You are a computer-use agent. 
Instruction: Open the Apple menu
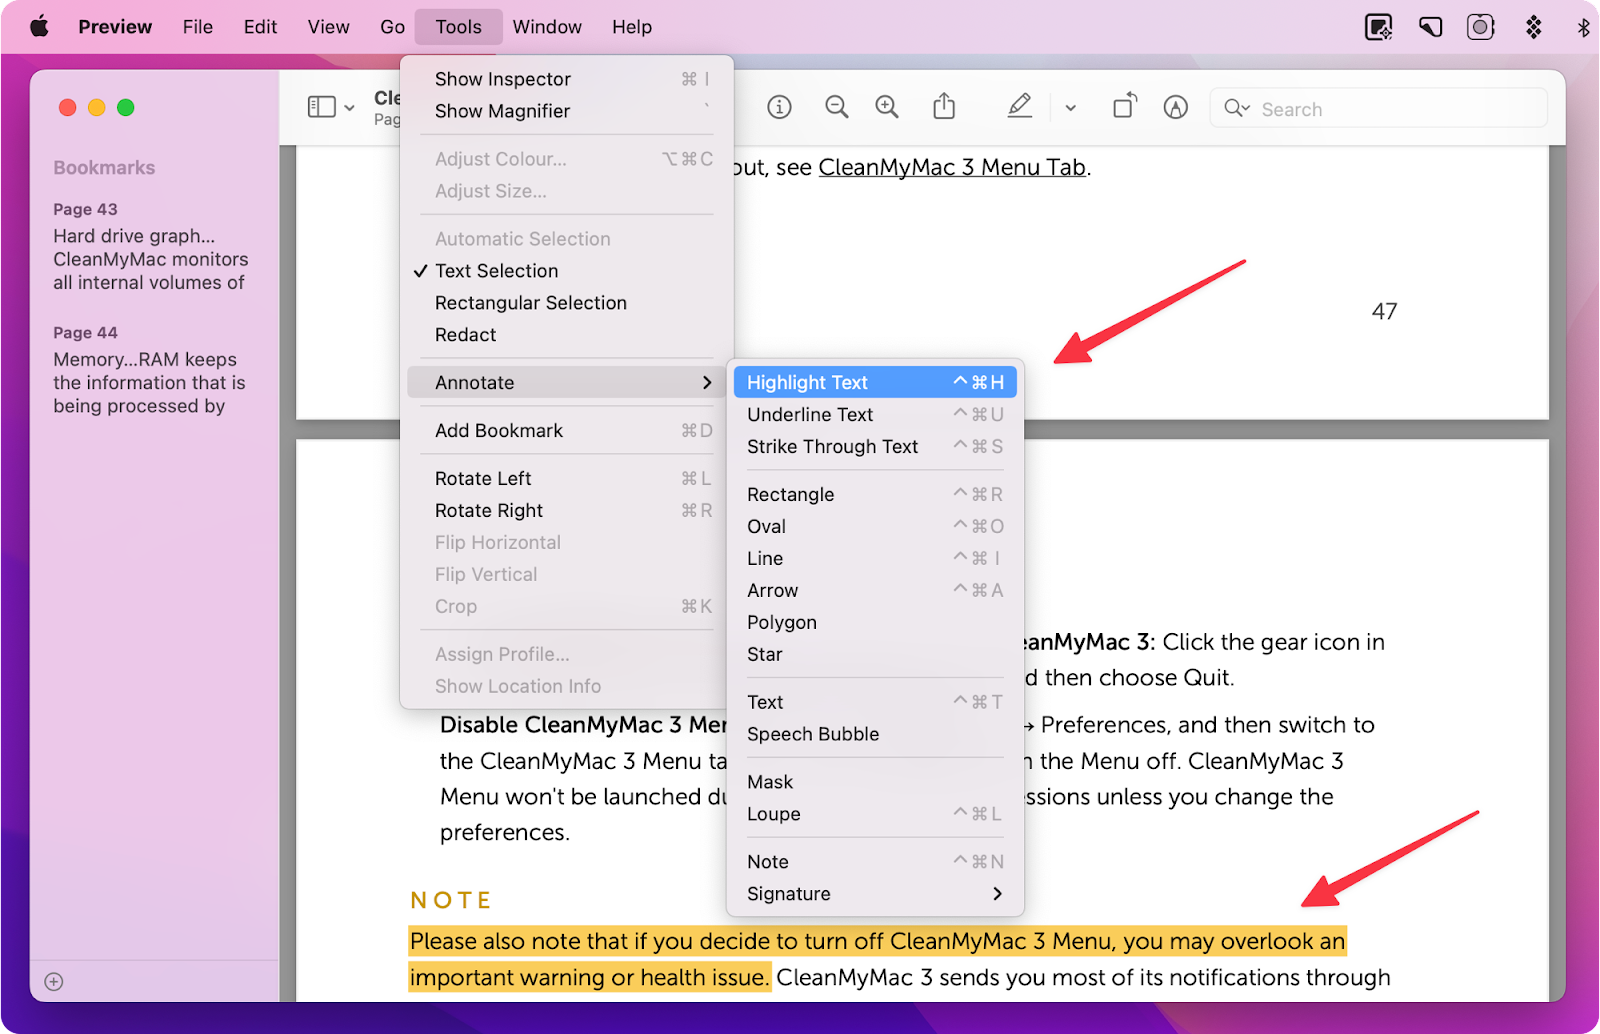click(39, 27)
